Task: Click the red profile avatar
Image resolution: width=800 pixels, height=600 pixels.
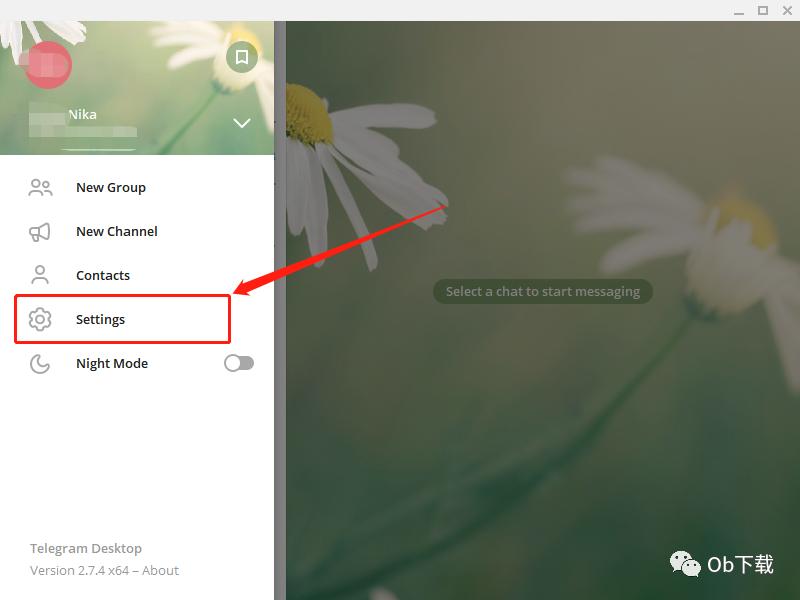Action: 48,65
